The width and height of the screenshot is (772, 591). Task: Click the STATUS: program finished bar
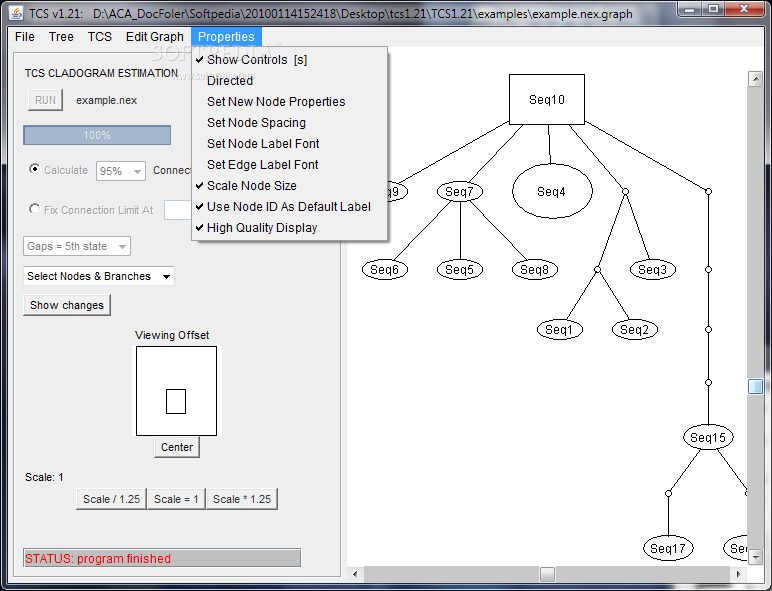[x=162, y=558]
